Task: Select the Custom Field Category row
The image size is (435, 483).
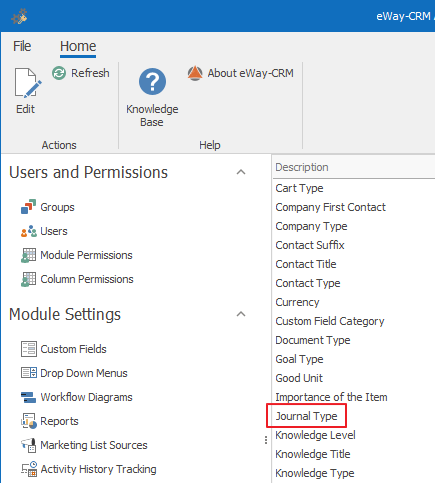Action: [353, 321]
